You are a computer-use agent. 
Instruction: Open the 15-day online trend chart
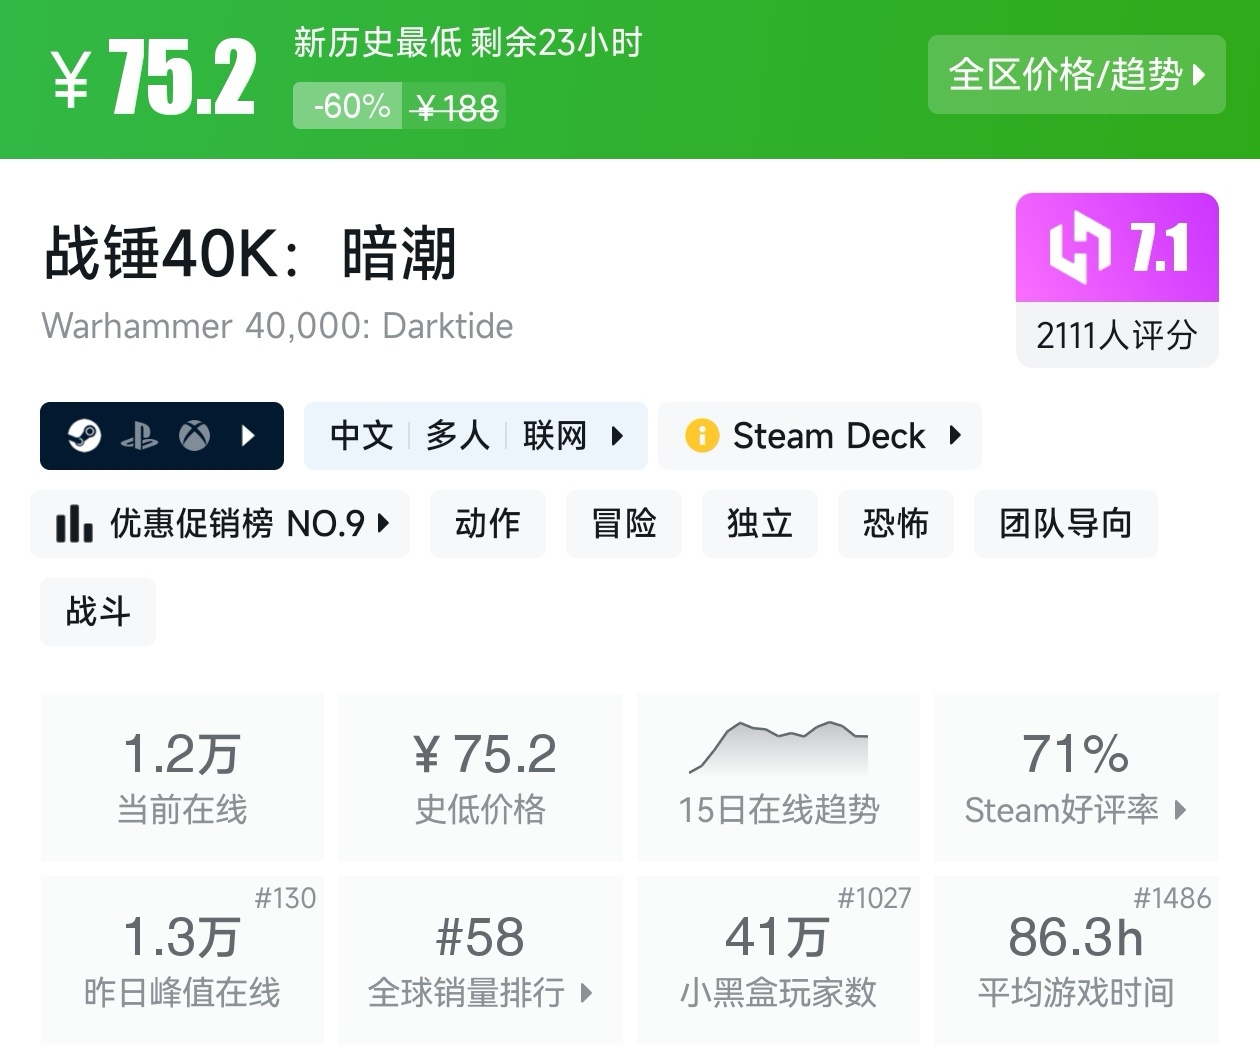coord(778,776)
